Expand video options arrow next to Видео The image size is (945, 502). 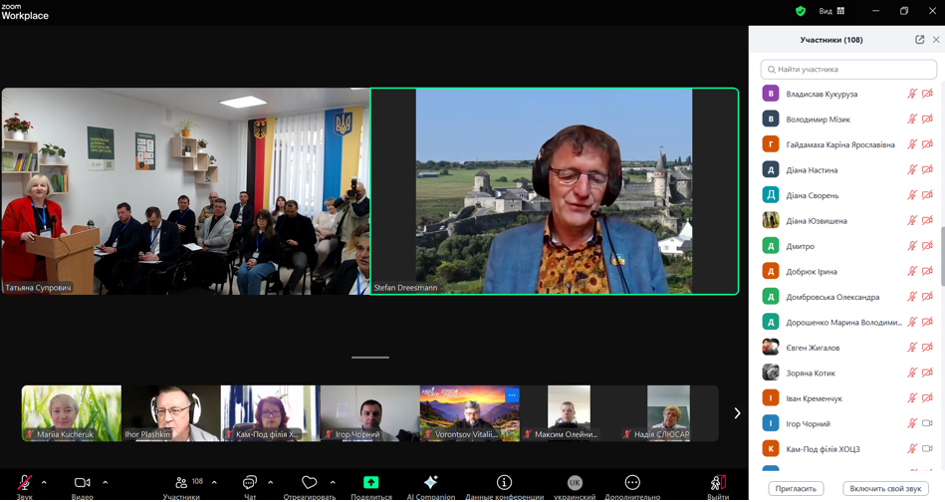(105, 482)
